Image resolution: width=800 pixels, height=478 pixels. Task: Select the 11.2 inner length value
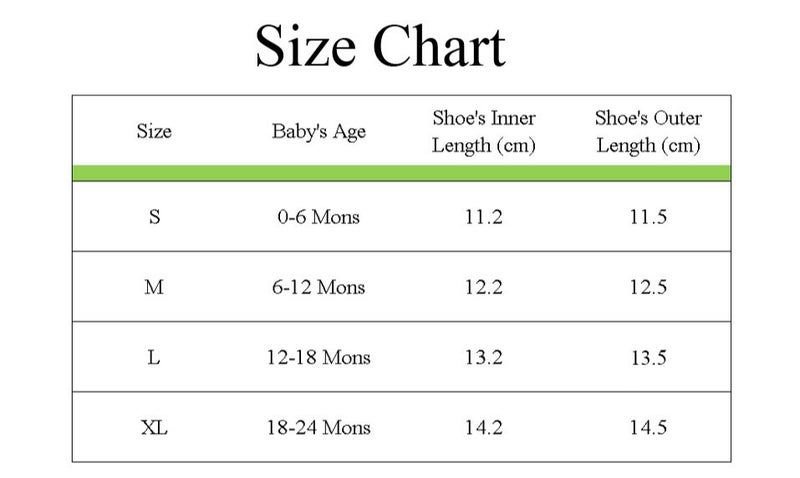[x=484, y=217]
